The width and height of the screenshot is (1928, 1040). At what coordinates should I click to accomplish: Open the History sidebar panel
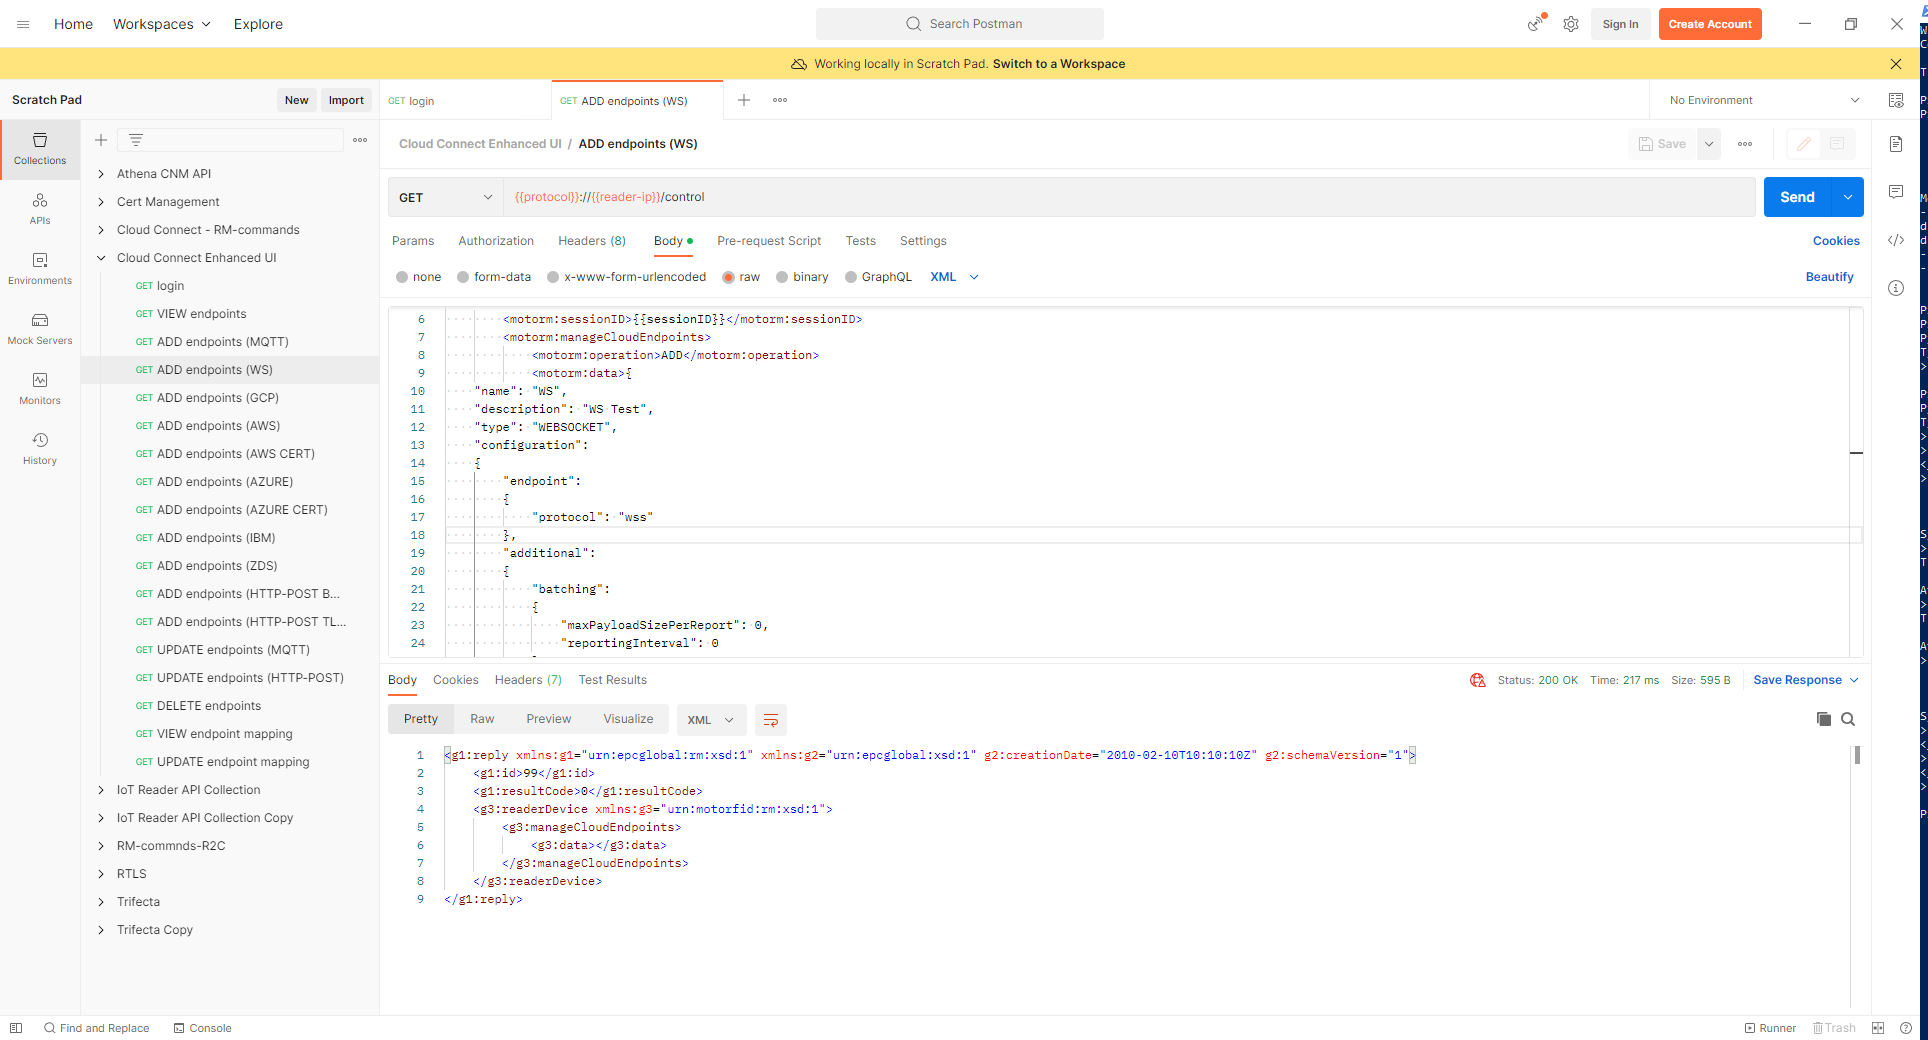[x=40, y=449]
